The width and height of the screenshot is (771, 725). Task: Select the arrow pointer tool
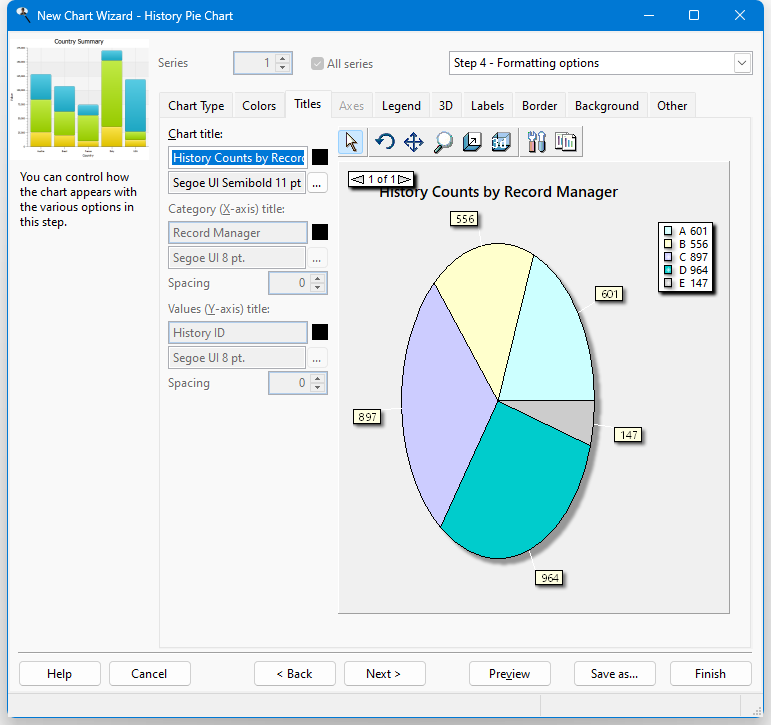[351, 142]
